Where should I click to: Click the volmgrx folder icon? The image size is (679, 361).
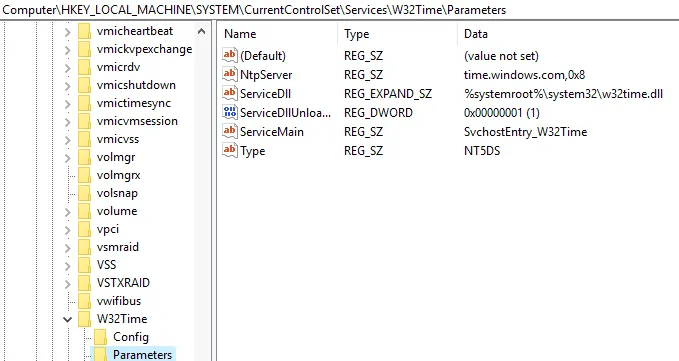pyautogui.click(x=84, y=175)
